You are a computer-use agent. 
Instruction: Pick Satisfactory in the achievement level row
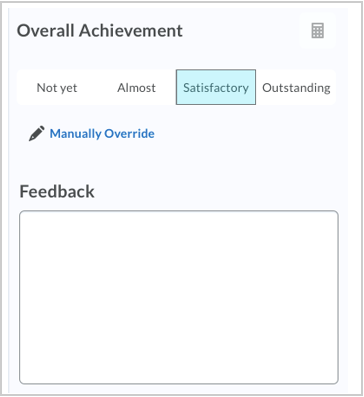216,87
